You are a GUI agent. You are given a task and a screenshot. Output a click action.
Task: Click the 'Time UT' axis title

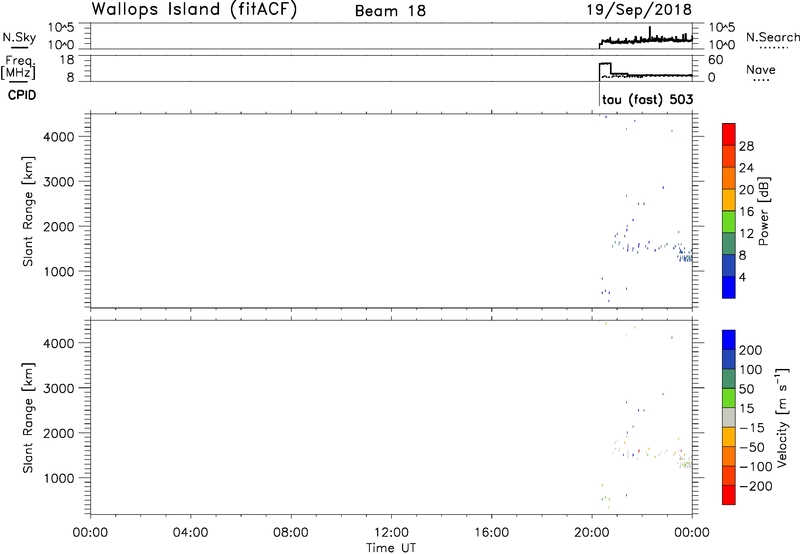391,548
